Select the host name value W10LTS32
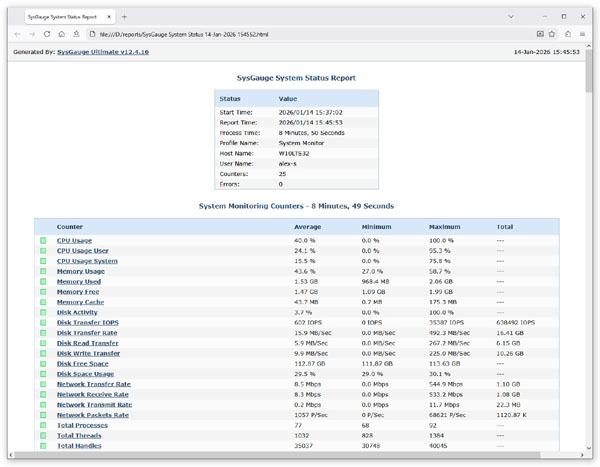Viewport: 600px width, 467px height. point(294,153)
